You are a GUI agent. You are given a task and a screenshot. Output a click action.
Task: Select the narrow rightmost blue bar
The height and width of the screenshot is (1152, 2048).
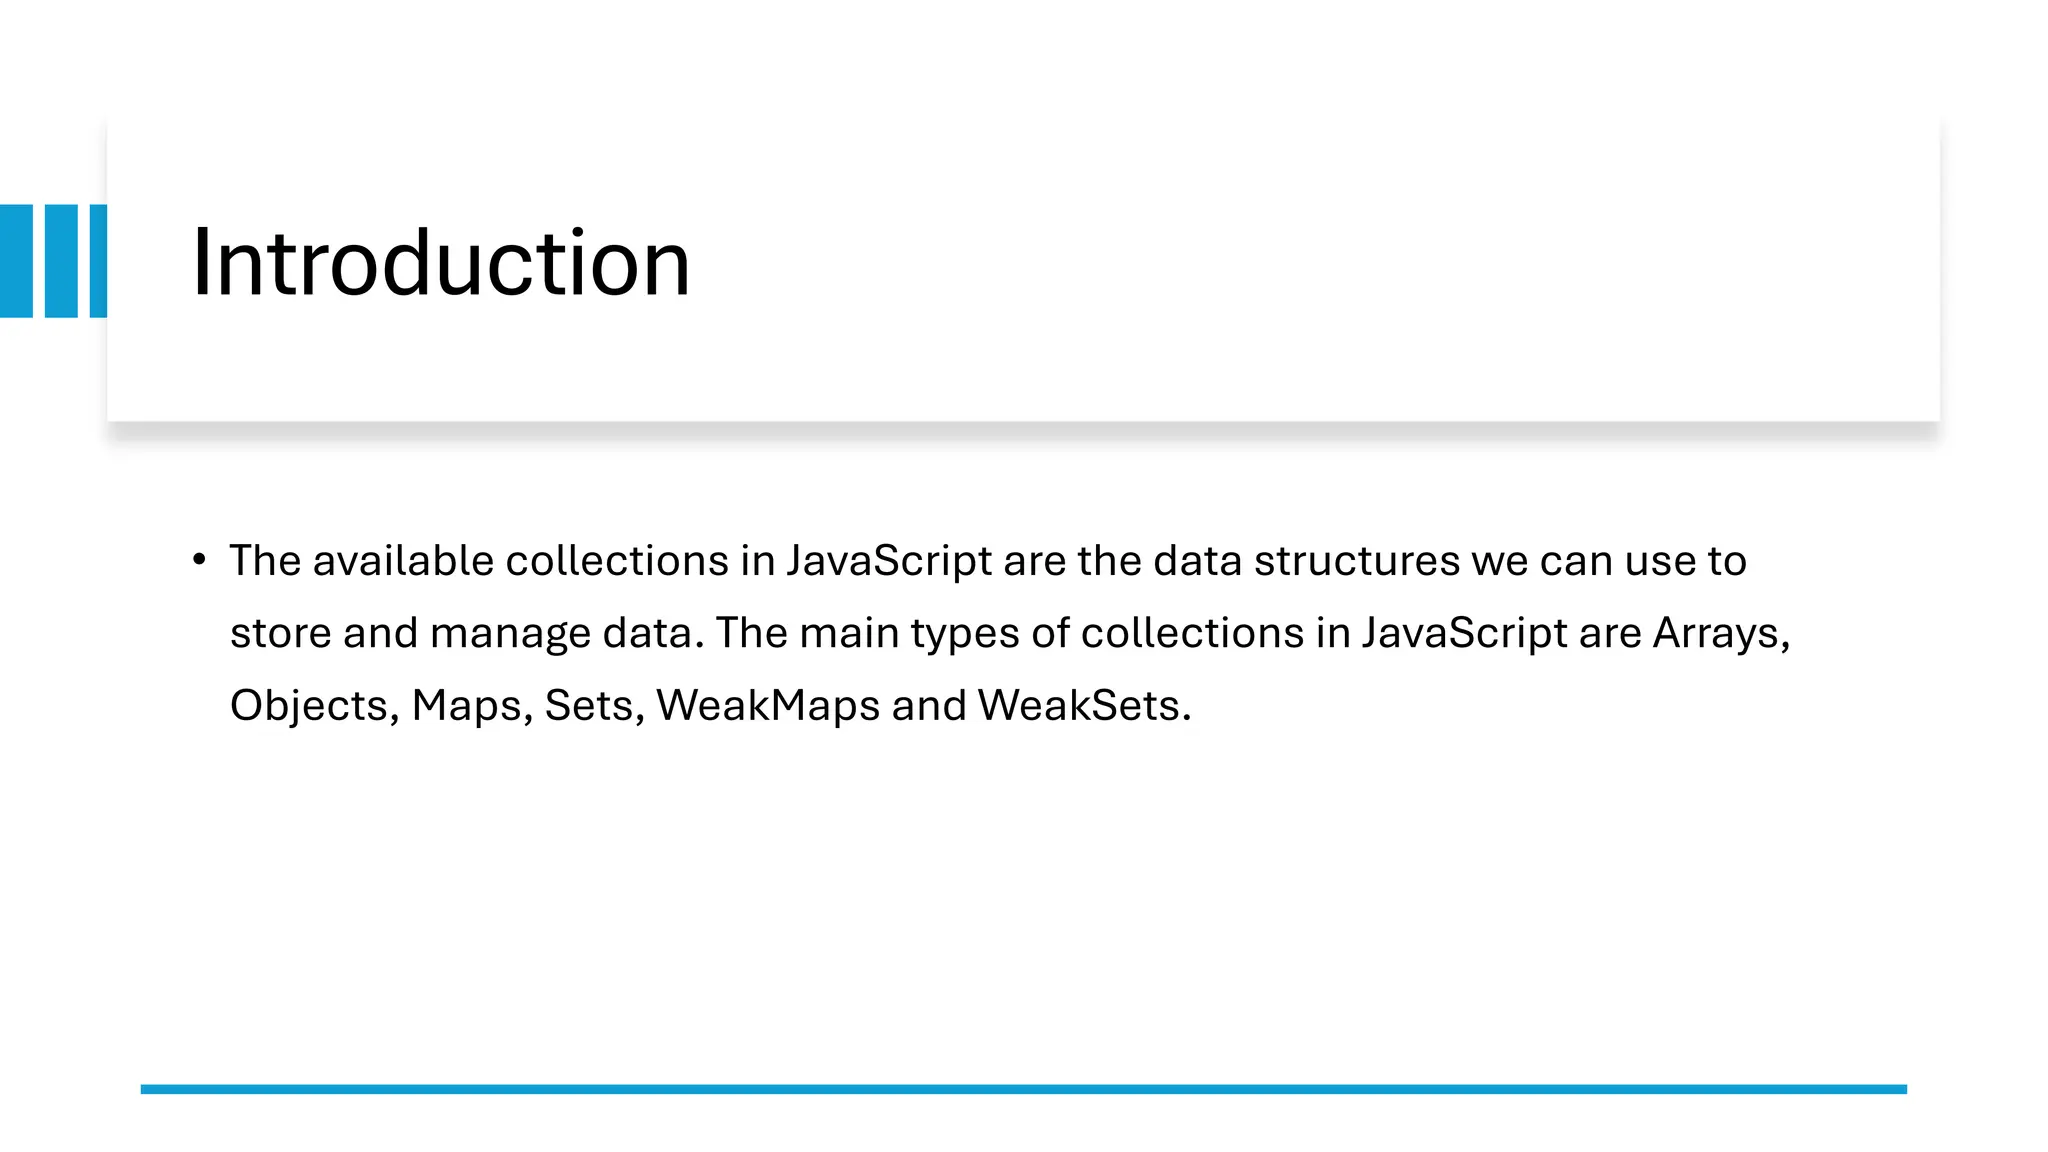click(98, 261)
